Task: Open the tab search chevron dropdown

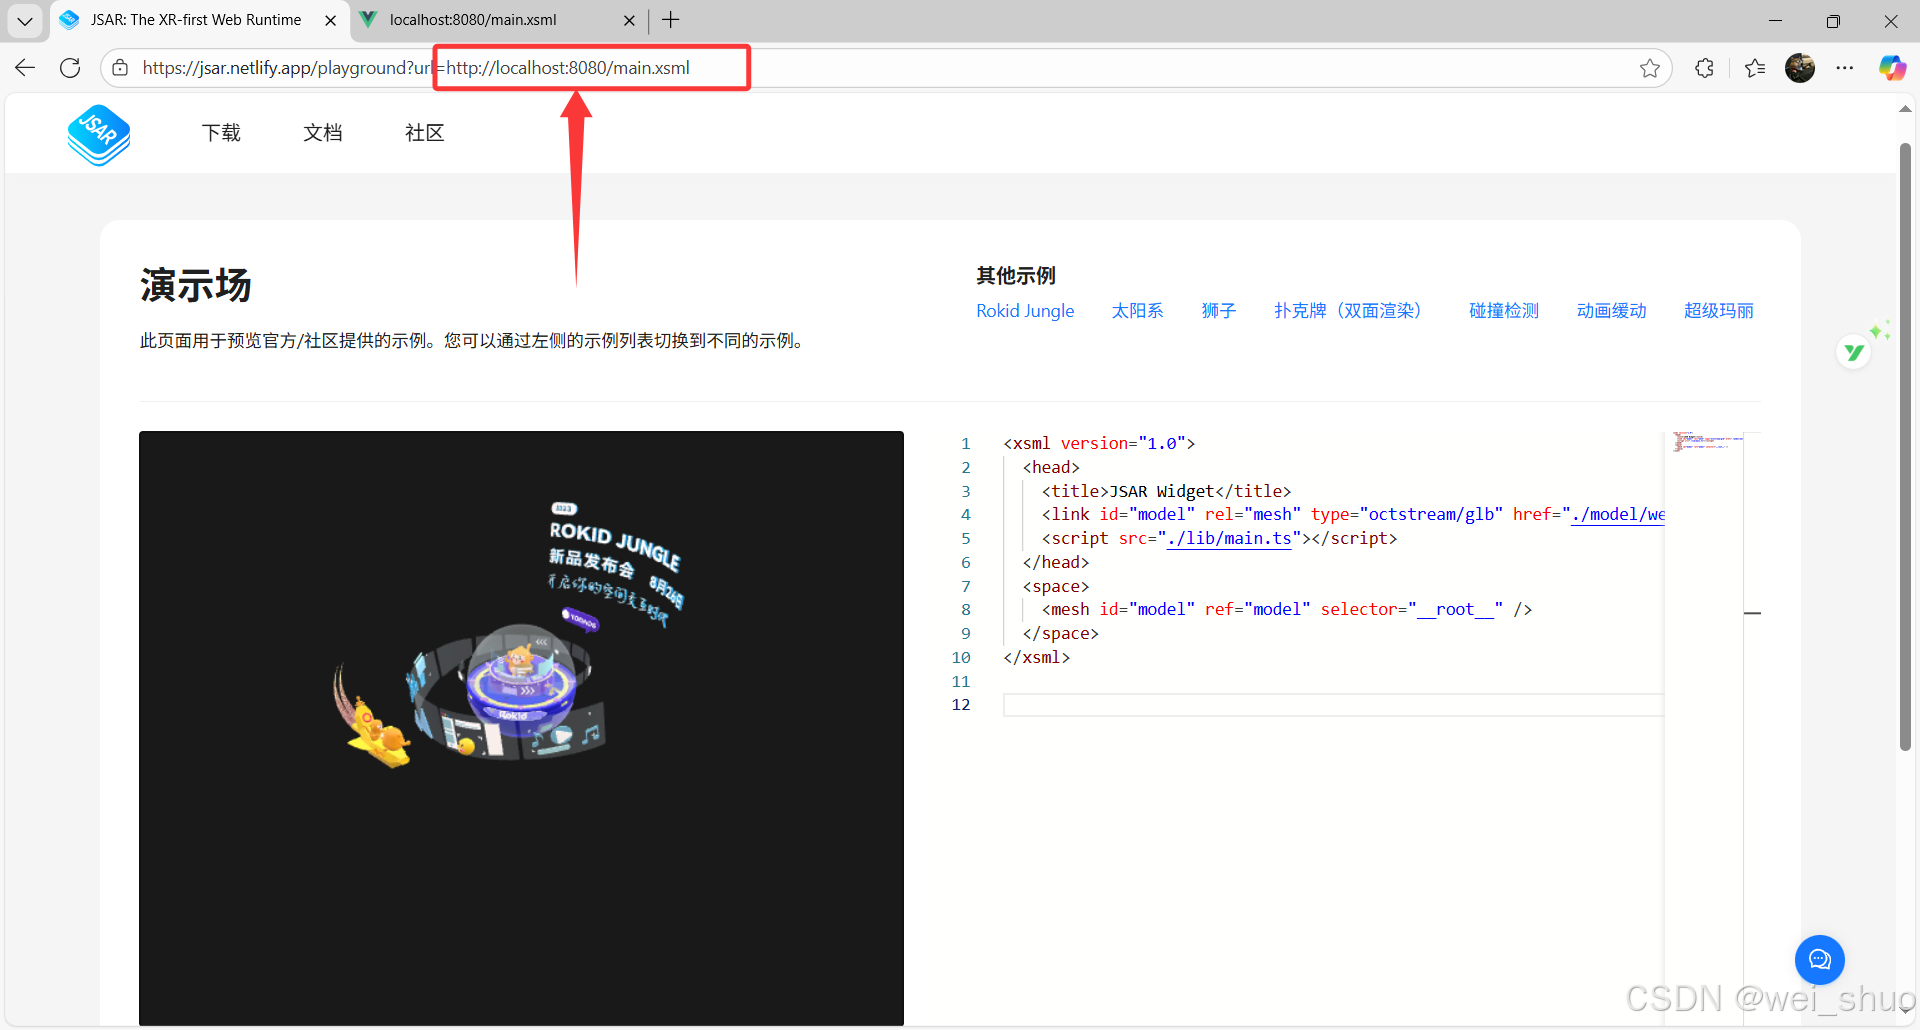Action: [24, 20]
